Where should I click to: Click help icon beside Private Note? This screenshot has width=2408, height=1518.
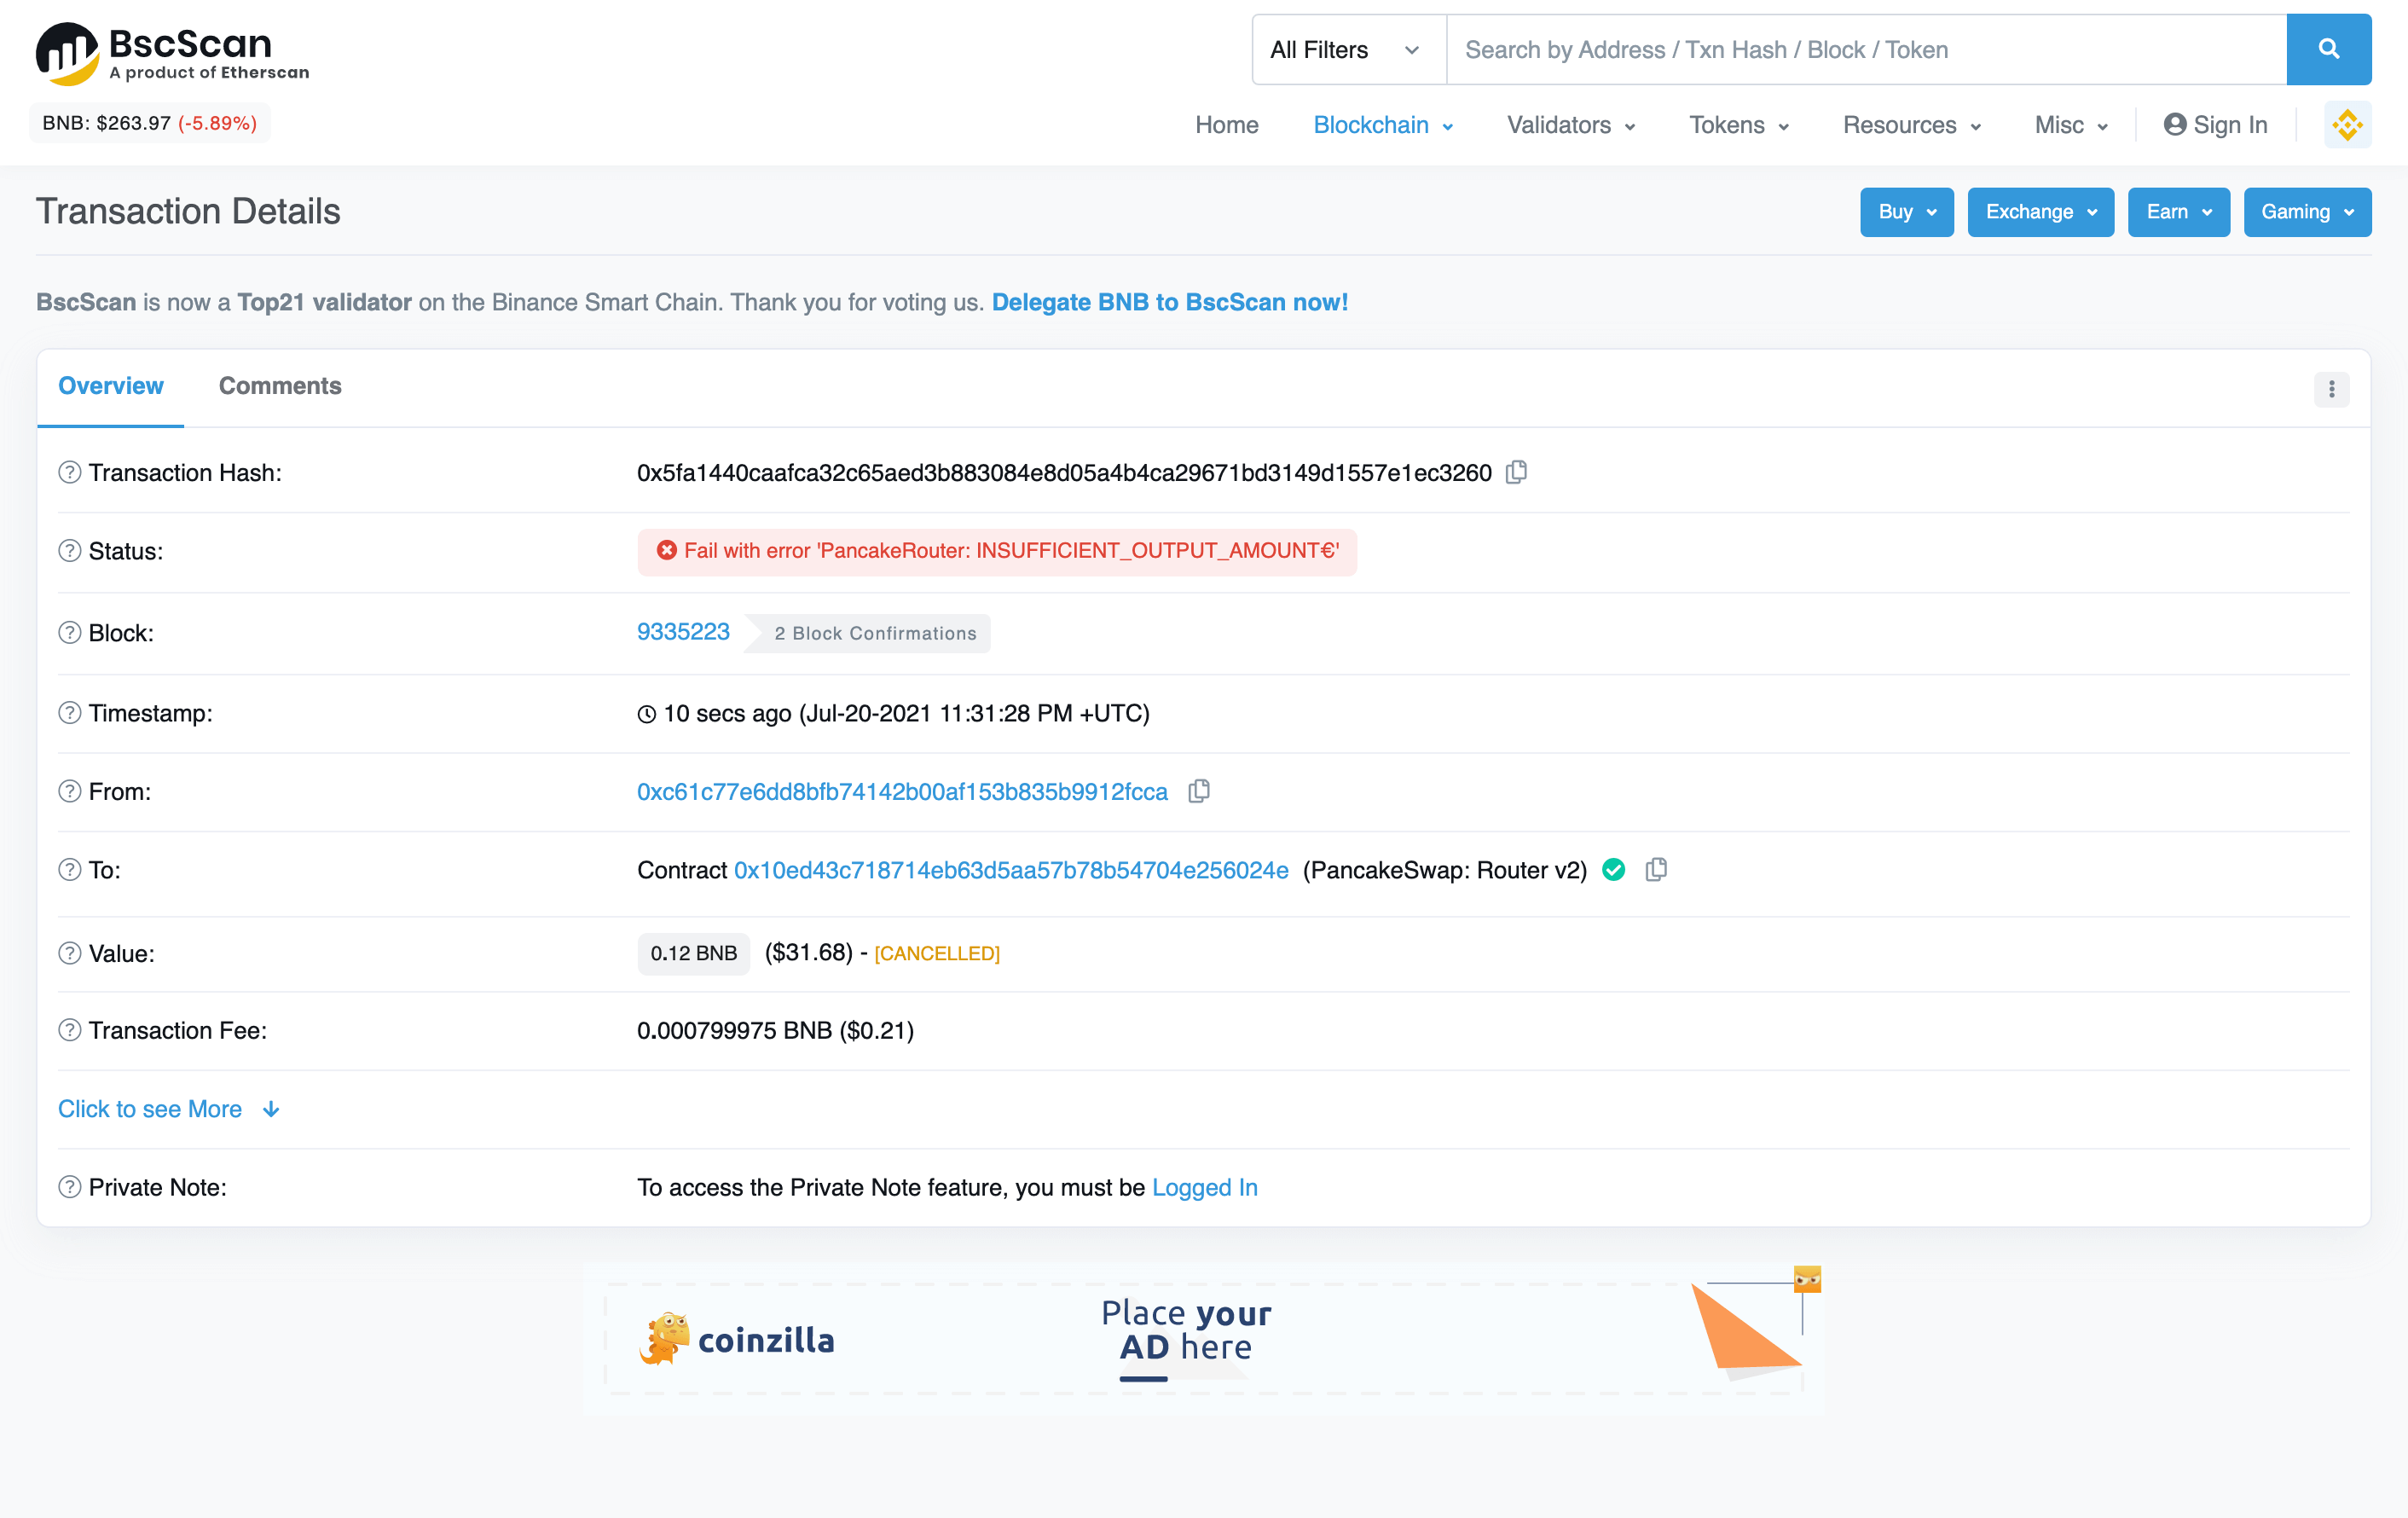(x=69, y=1187)
